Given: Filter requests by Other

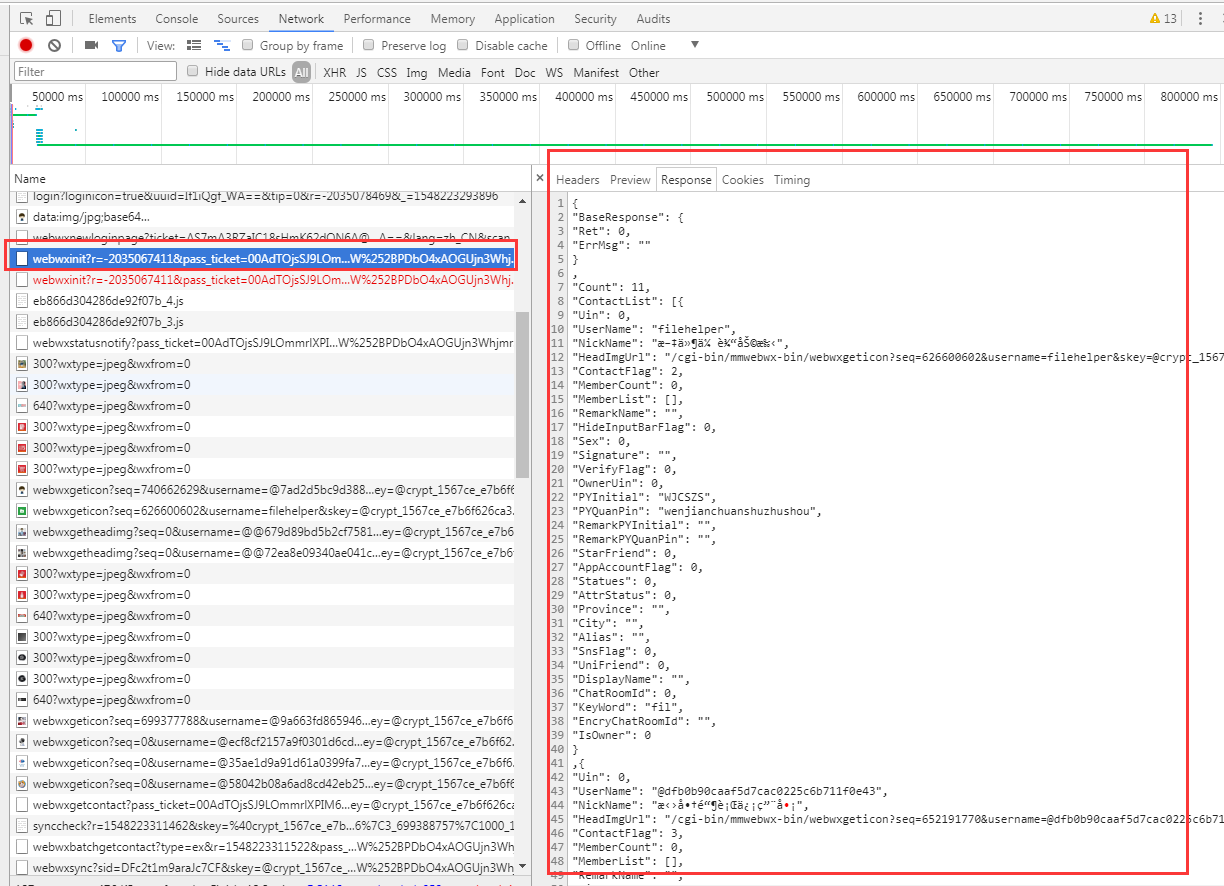Looking at the screenshot, I should [644, 72].
